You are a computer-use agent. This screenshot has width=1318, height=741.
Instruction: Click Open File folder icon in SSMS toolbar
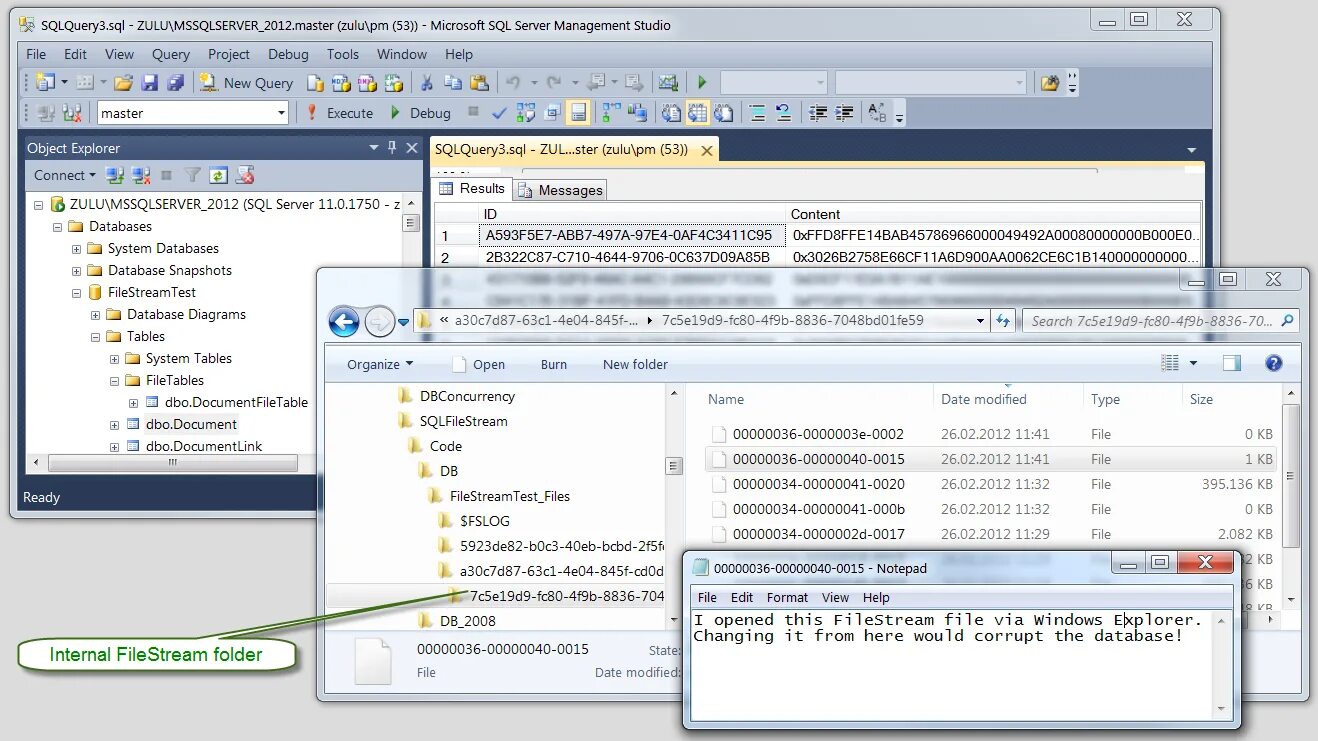click(x=123, y=83)
